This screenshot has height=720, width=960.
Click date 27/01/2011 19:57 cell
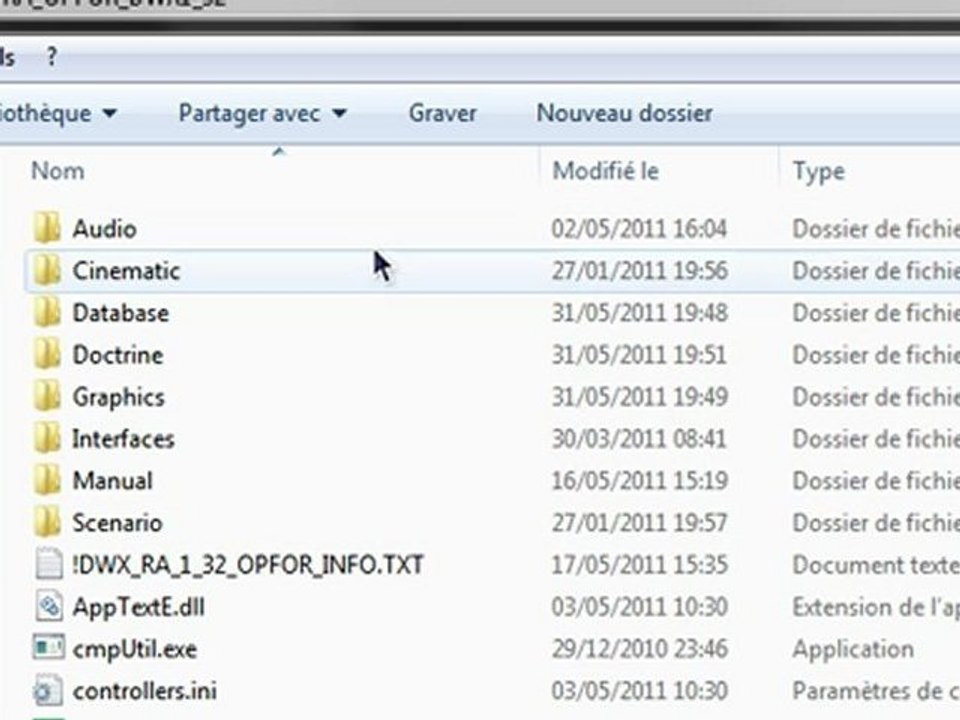pos(639,523)
